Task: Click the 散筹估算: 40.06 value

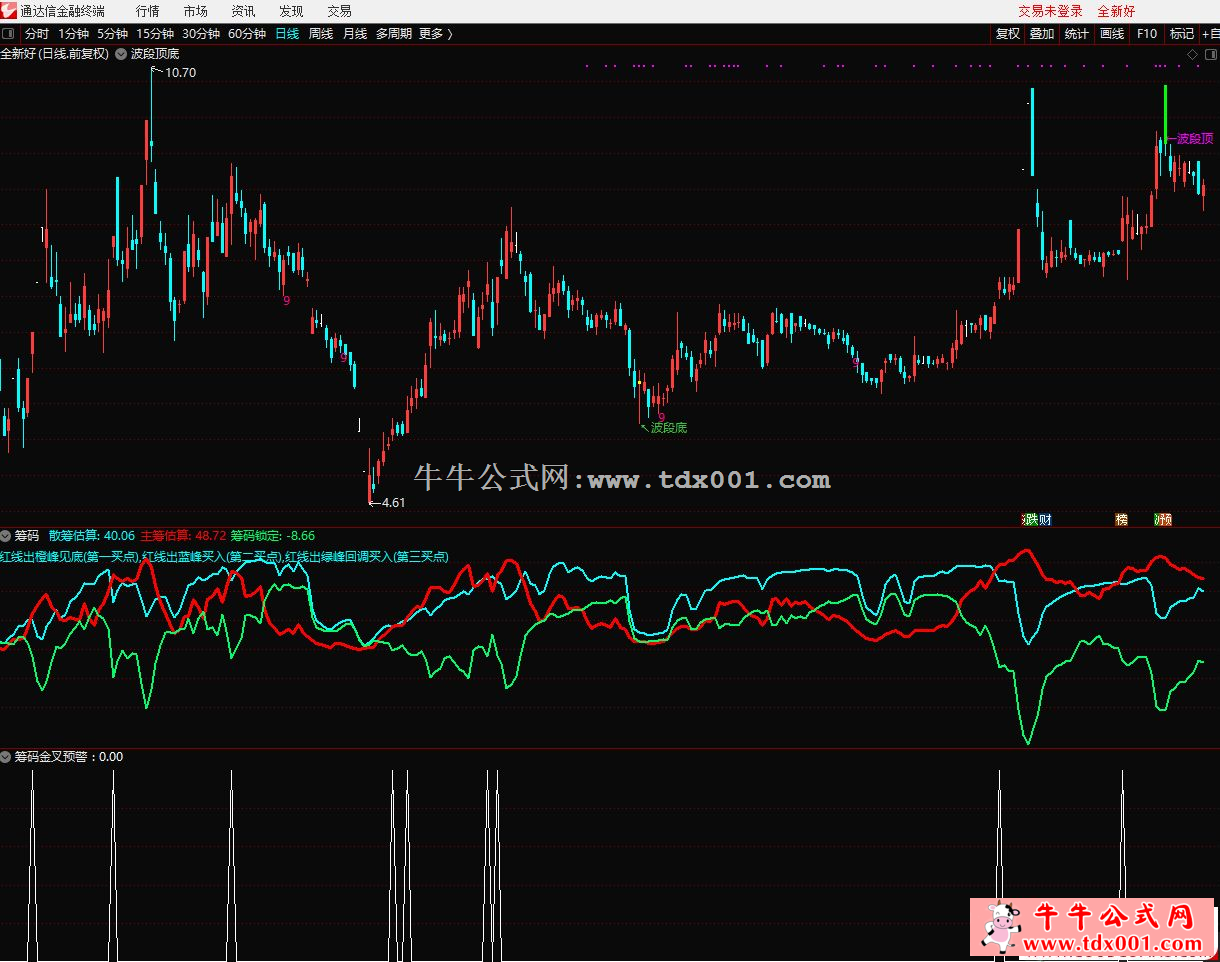Action: click(92, 536)
